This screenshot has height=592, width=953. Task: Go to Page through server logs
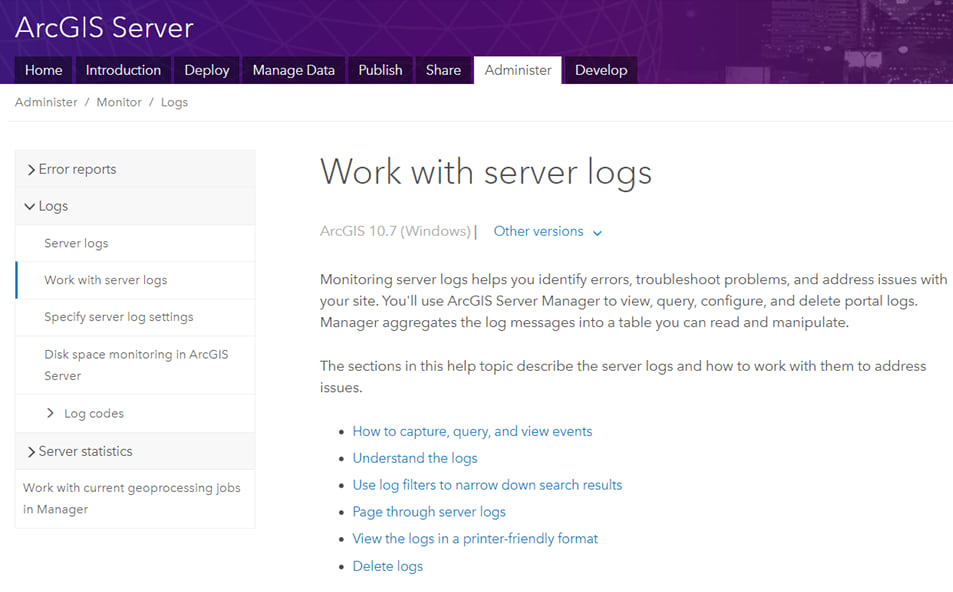click(x=429, y=512)
